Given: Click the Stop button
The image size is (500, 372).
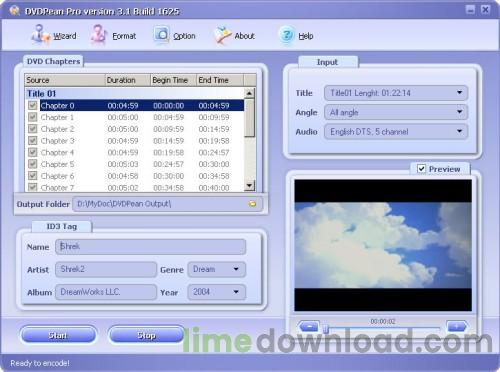Looking at the screenshot, I should [x=146, y=335].
